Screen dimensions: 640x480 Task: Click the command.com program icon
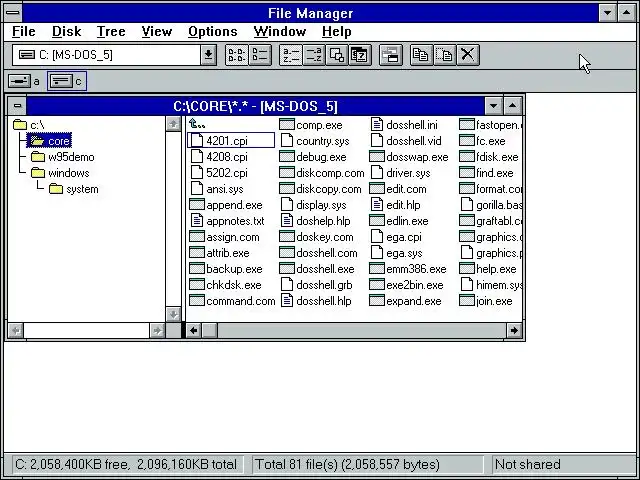tap(197, 301)
